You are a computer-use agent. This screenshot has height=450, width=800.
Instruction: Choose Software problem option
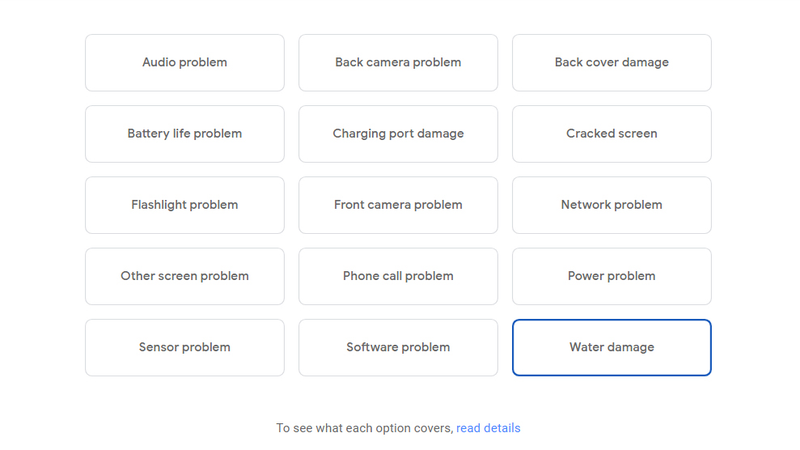point(398,347)
